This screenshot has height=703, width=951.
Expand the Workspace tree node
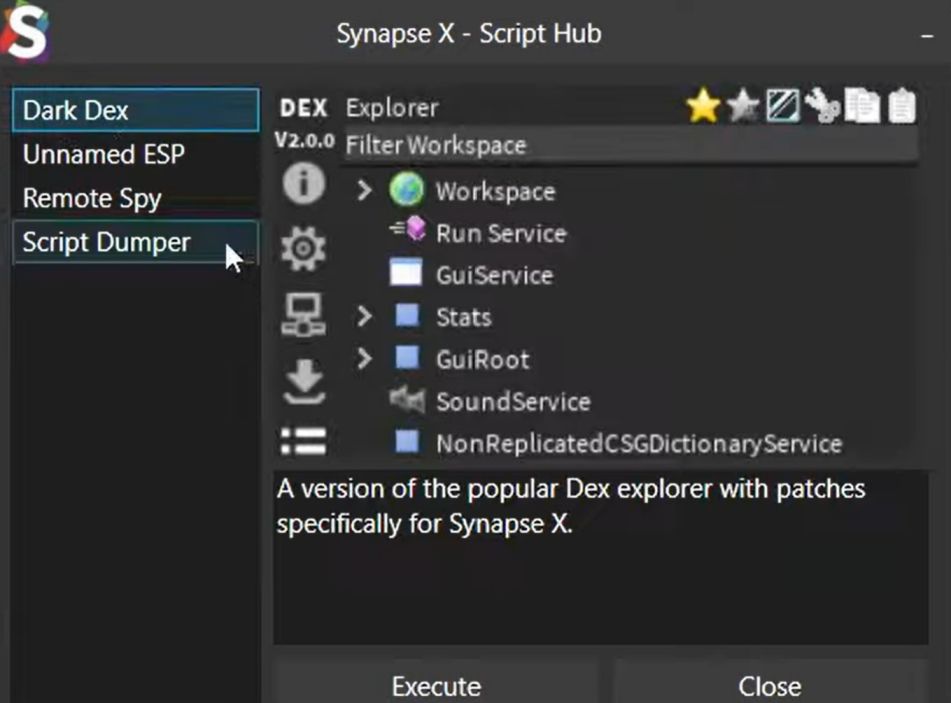point(365,190)
